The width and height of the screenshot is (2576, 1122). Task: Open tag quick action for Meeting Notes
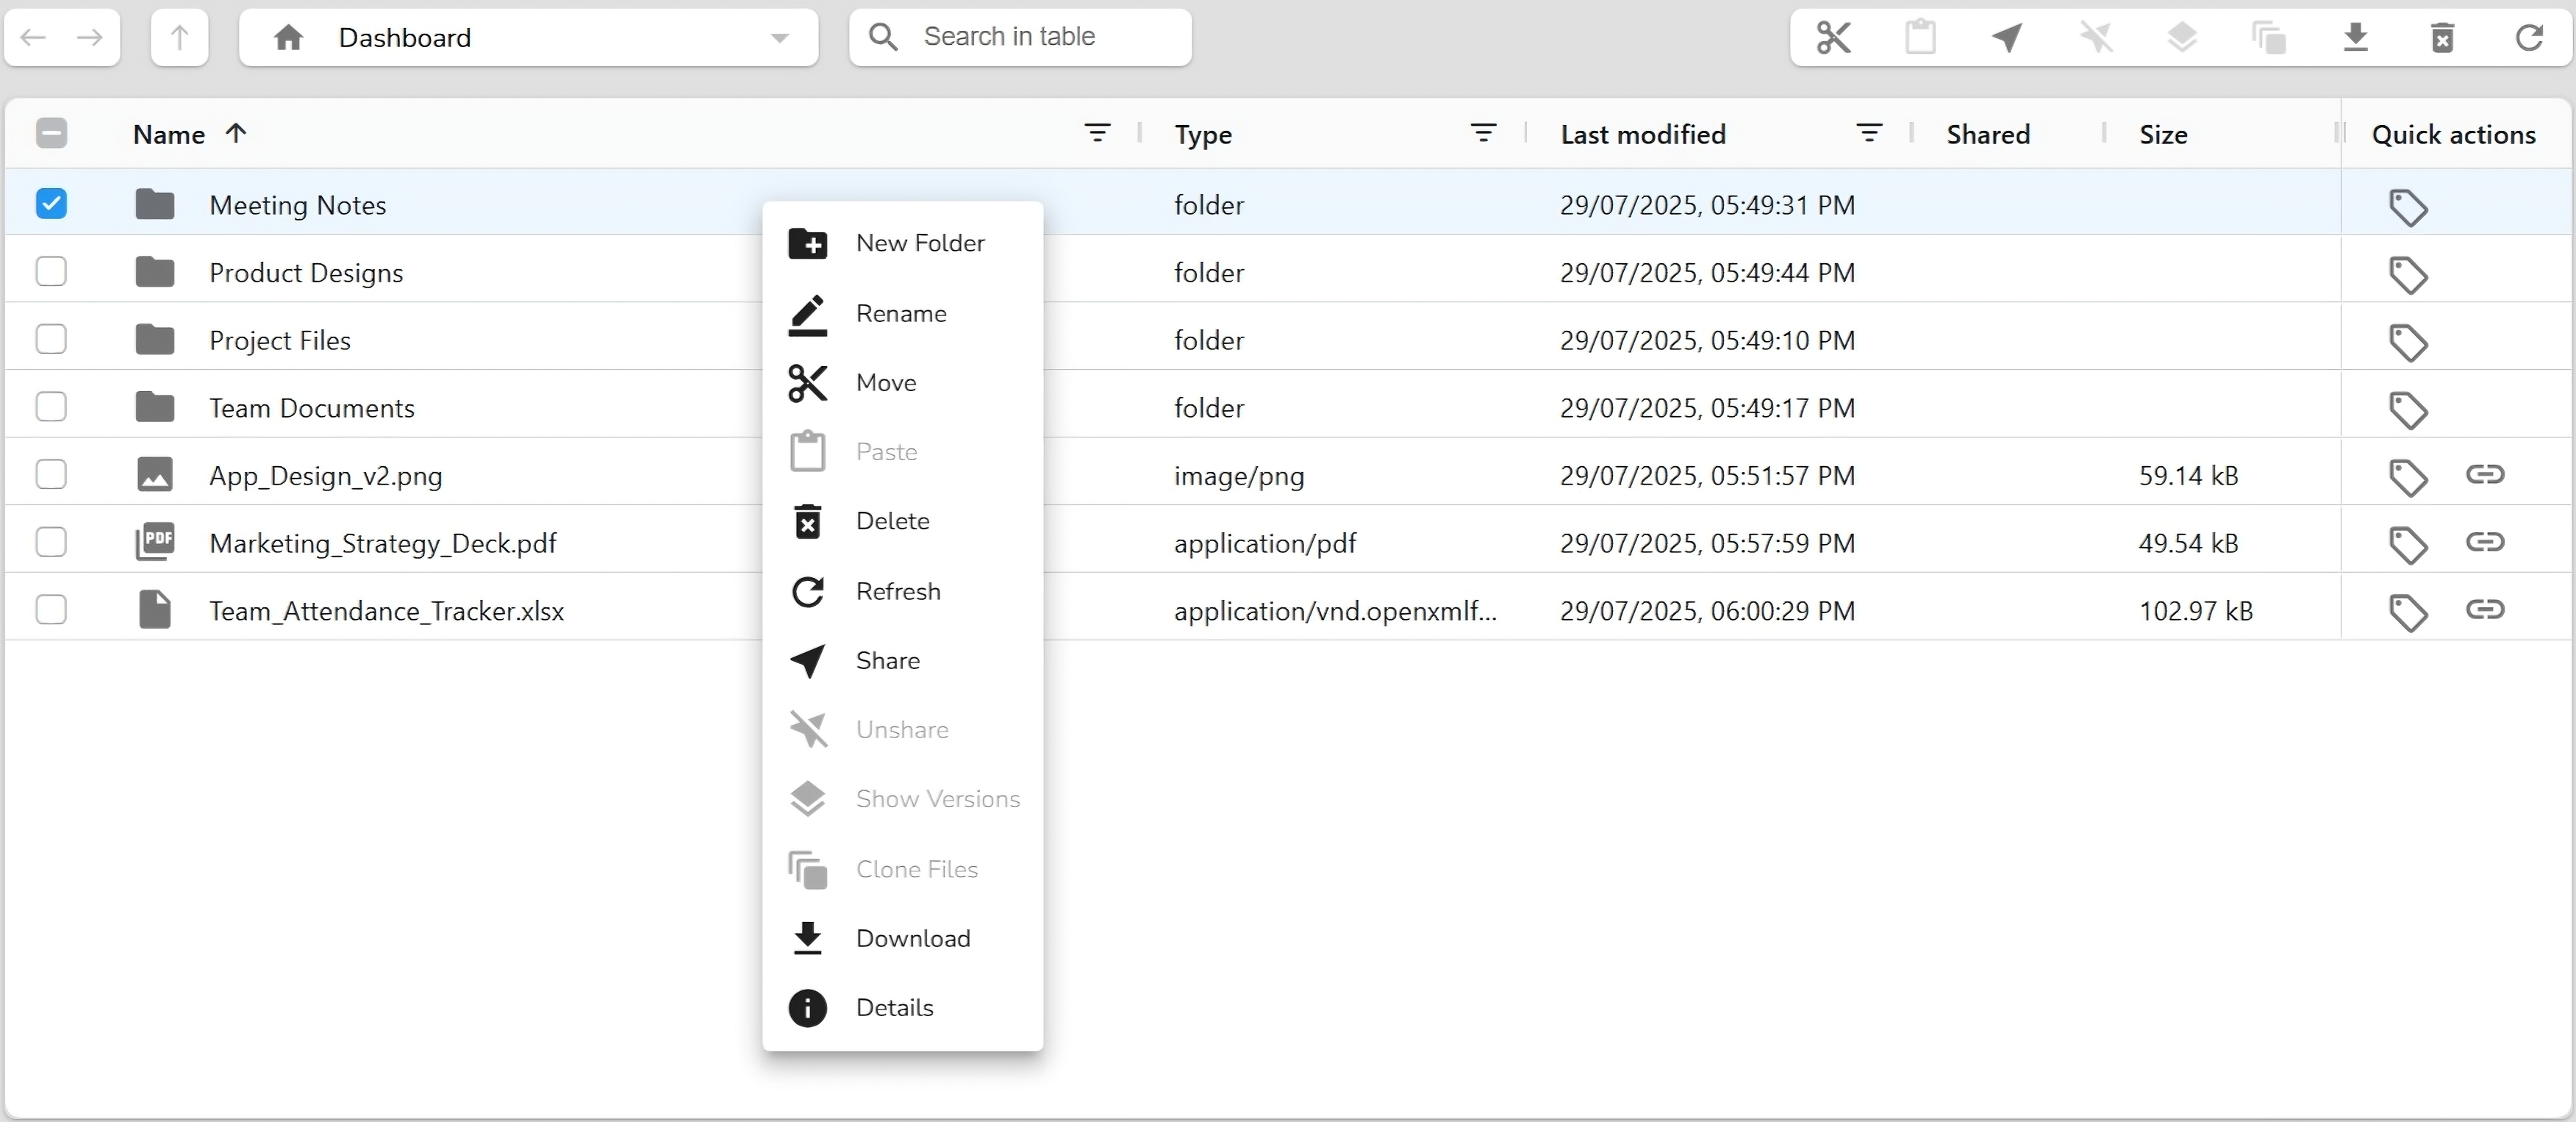[x=2410, y=206]
